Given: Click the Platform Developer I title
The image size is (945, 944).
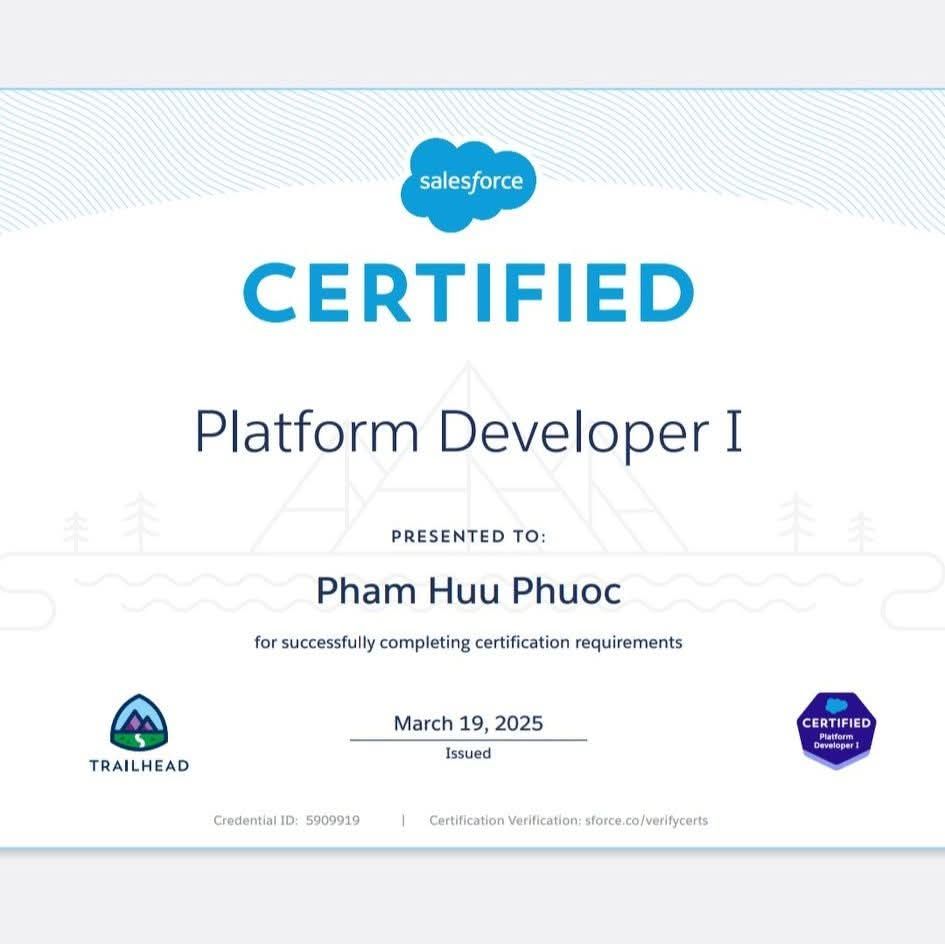Looking at the screenshot, I should 468,432.
